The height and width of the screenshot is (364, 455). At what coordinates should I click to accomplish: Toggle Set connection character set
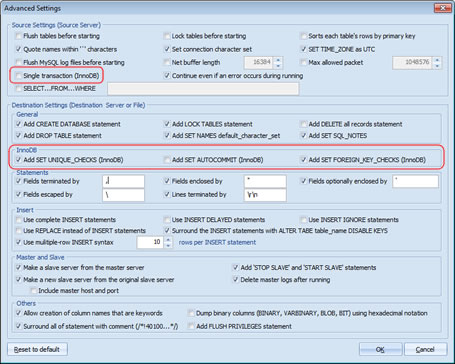(x=167, y=49)
